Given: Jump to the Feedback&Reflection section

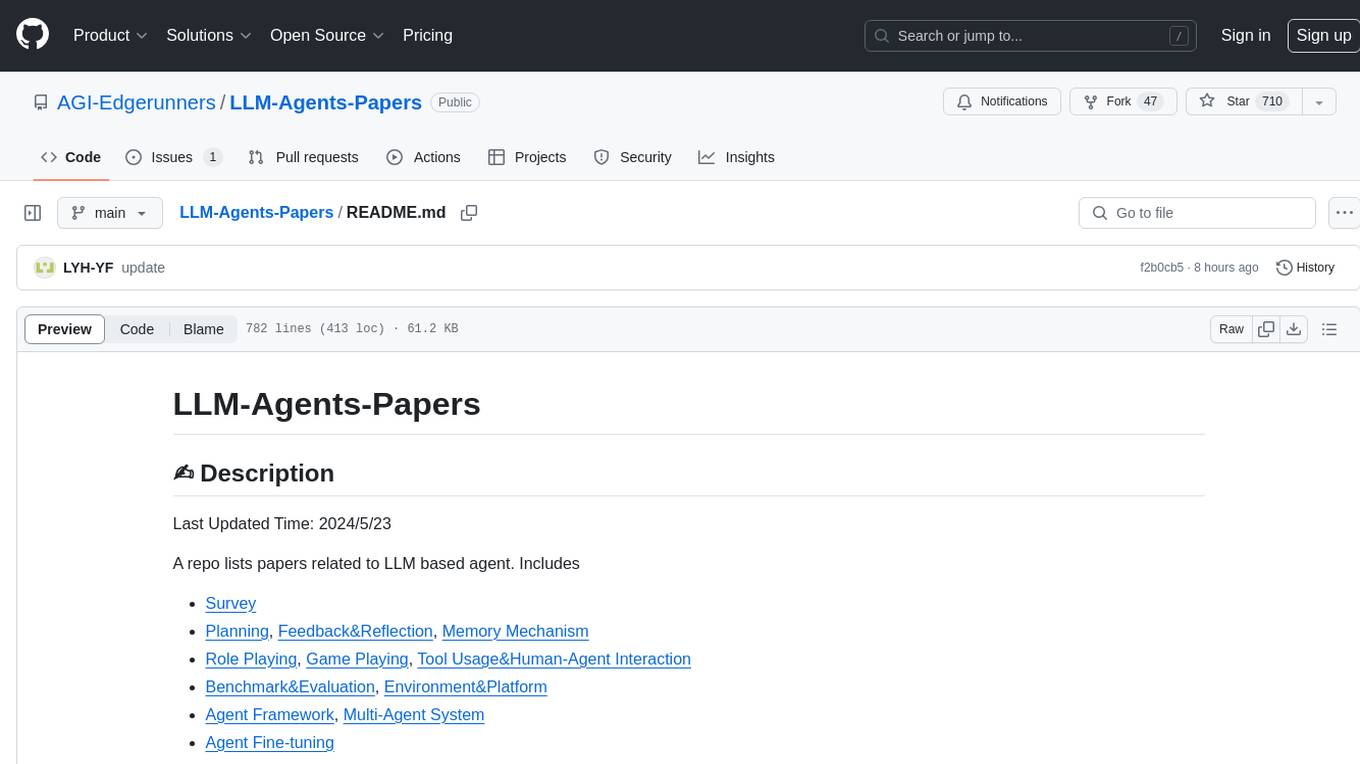Looking at the screenshot, I should (x=355, y=631).
